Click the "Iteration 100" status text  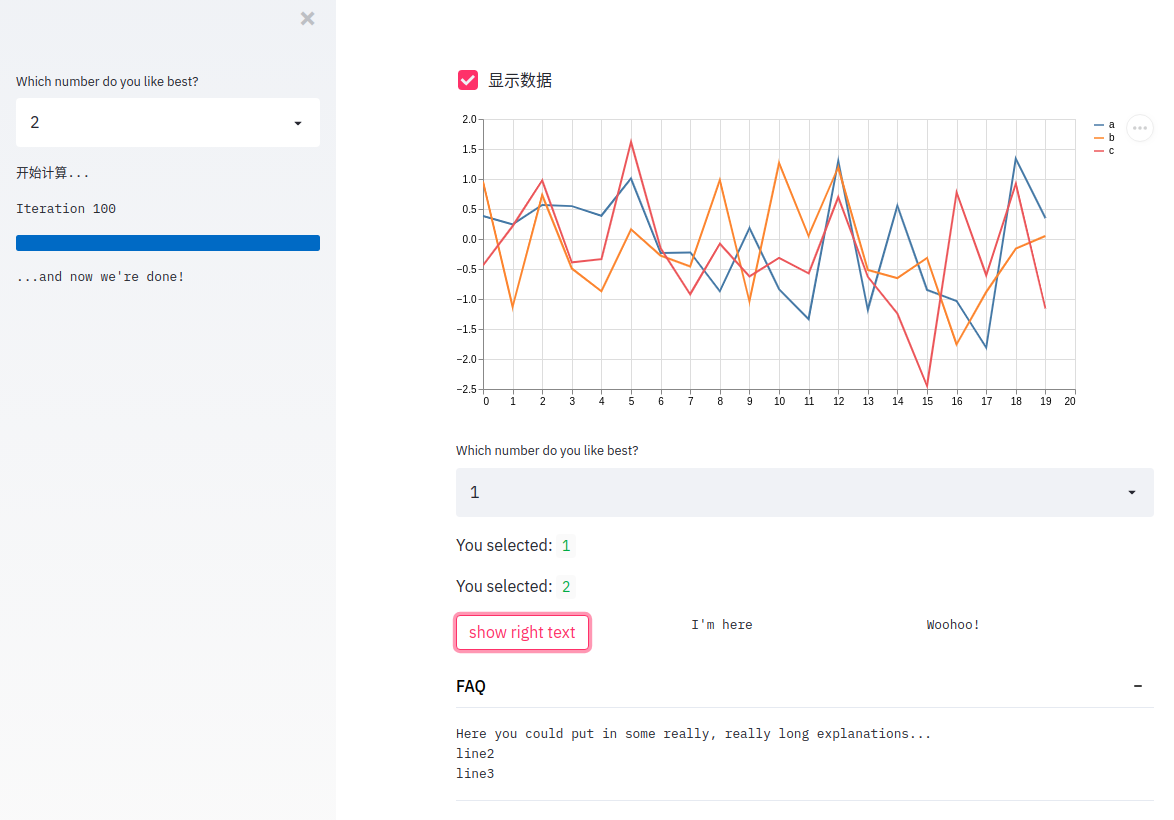point(66,209)
